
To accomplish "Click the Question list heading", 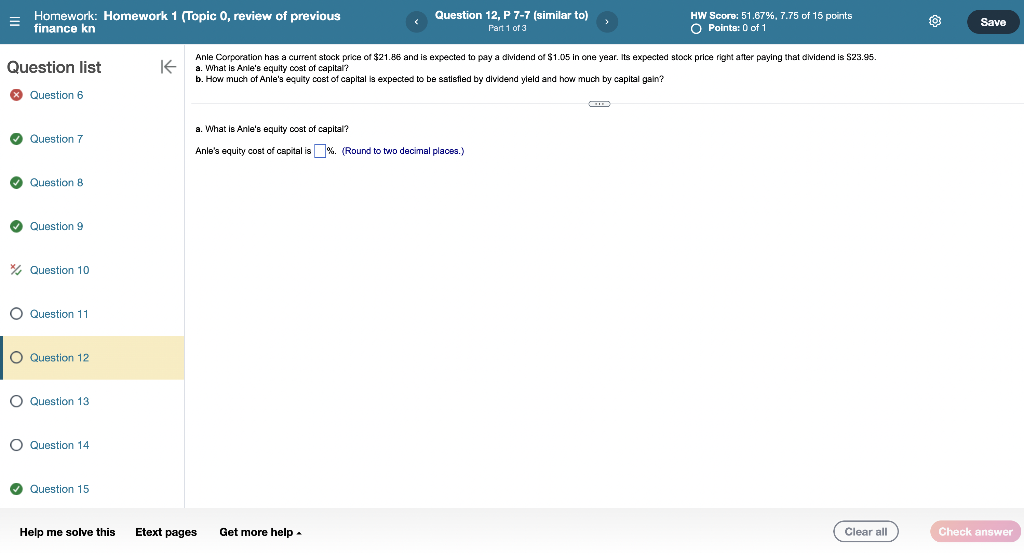I will coord(54,67).
